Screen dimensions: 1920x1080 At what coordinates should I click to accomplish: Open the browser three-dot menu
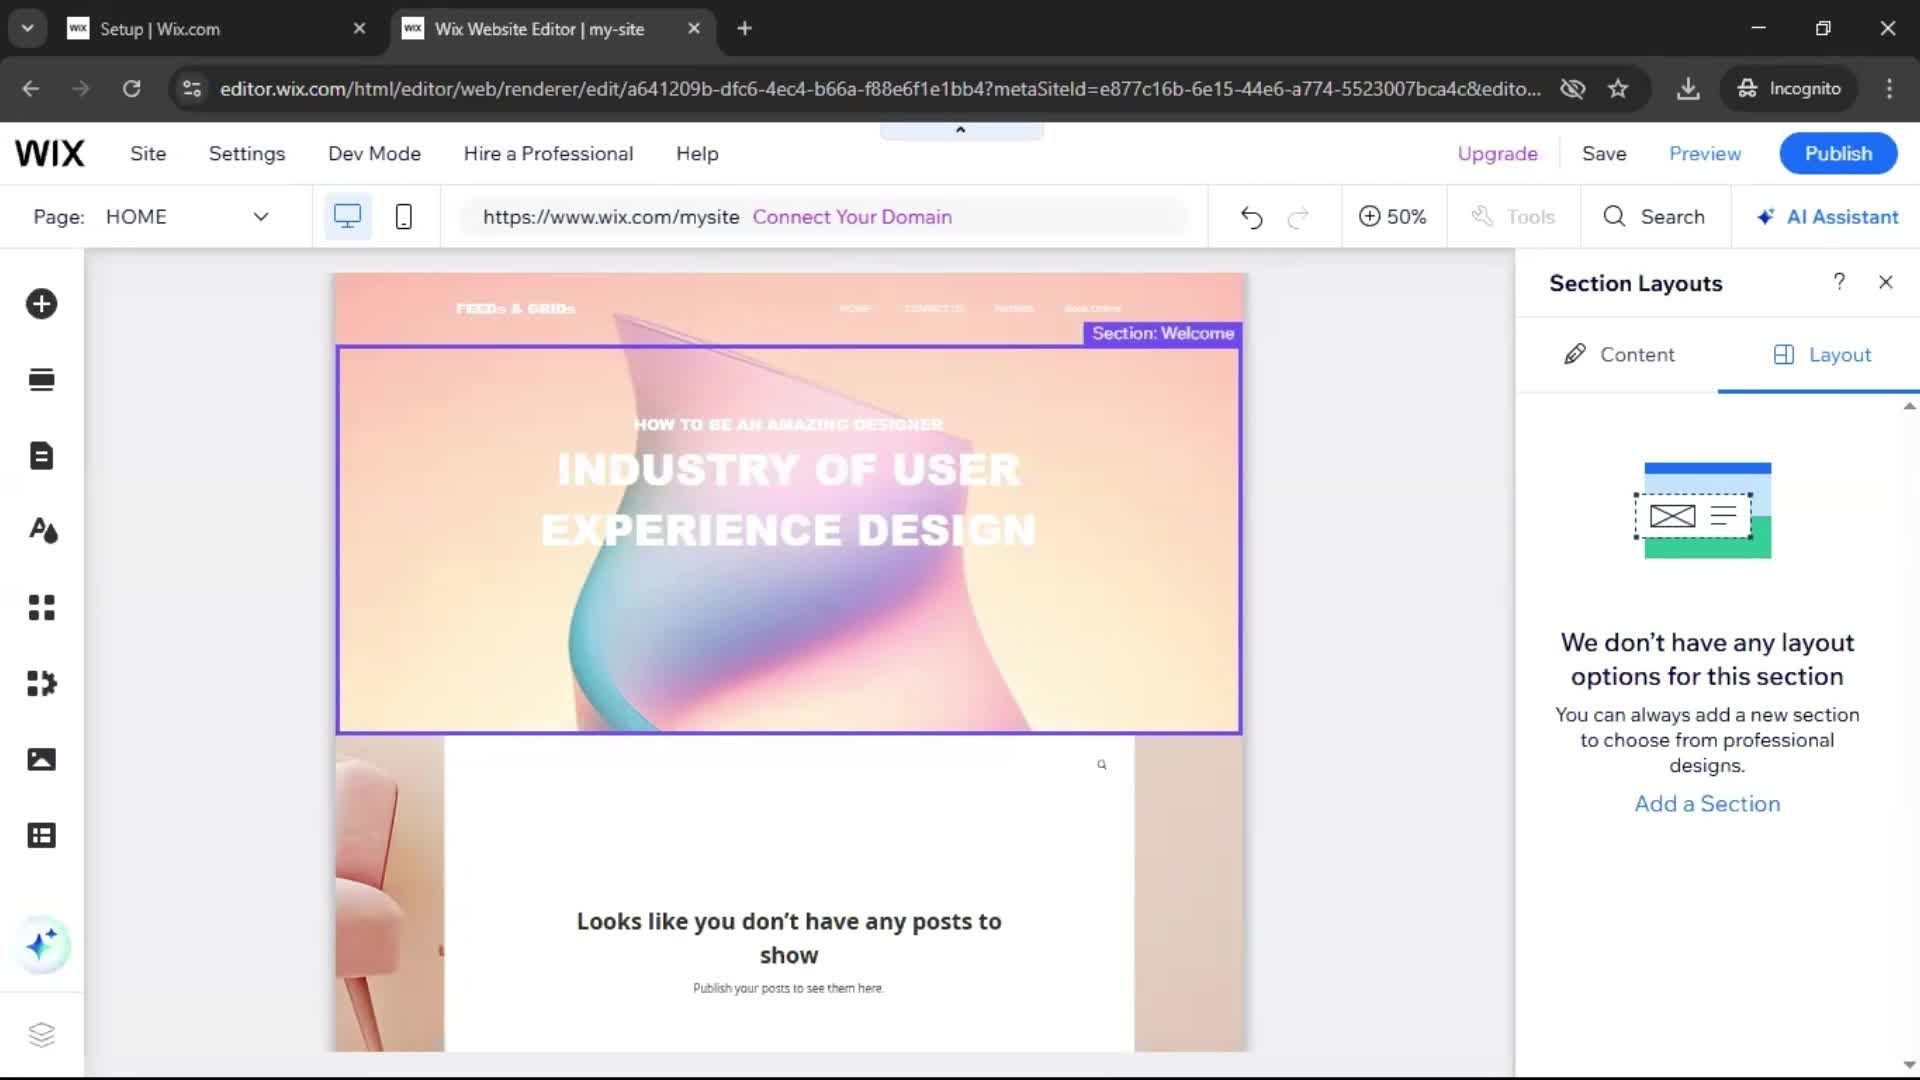(1889, 89)
